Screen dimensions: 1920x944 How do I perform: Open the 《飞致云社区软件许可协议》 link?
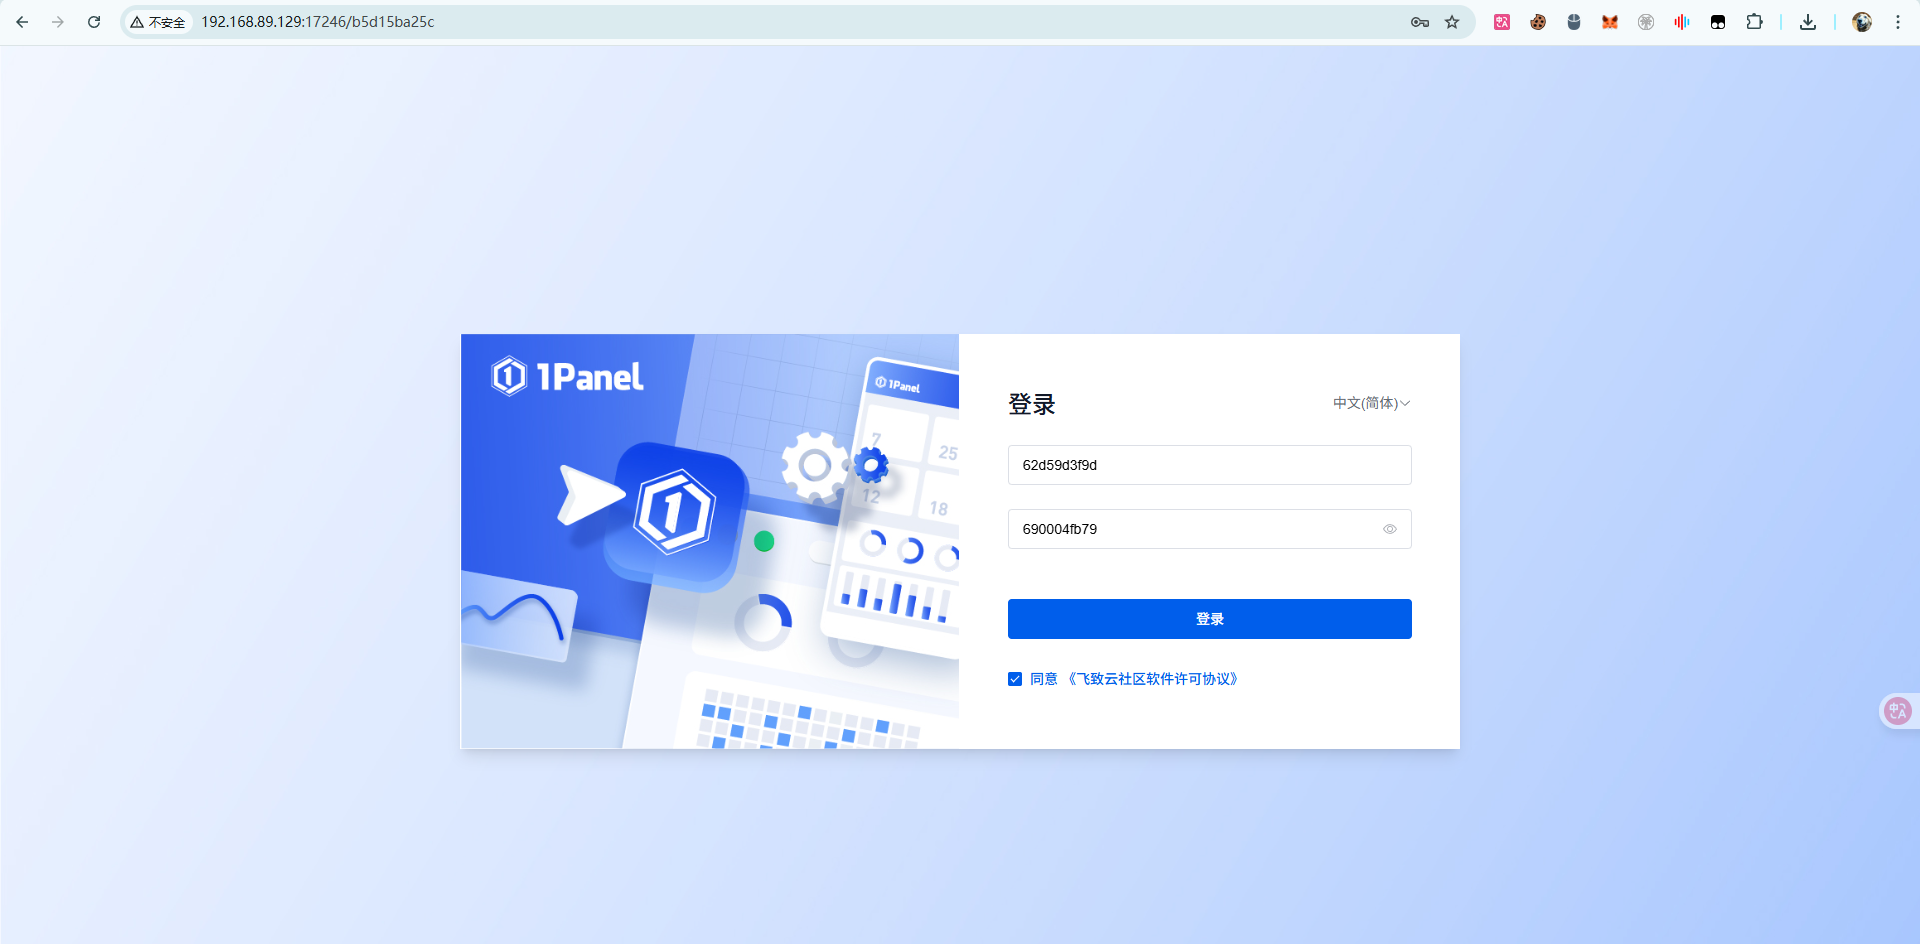coord(1153,679)
